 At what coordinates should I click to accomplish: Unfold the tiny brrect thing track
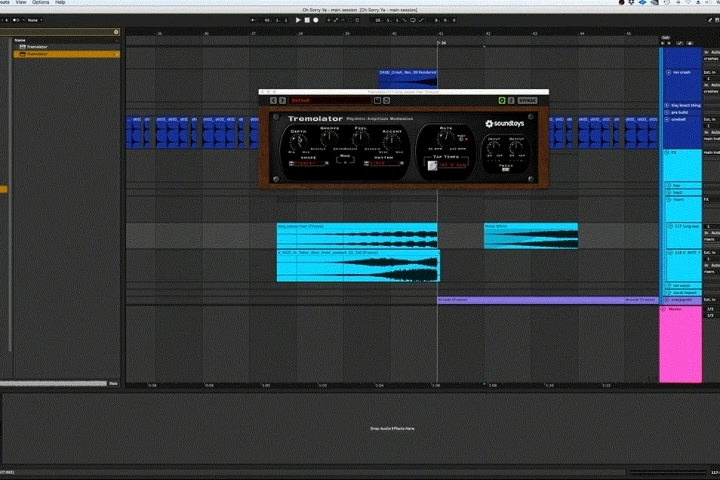click(667, 106)
